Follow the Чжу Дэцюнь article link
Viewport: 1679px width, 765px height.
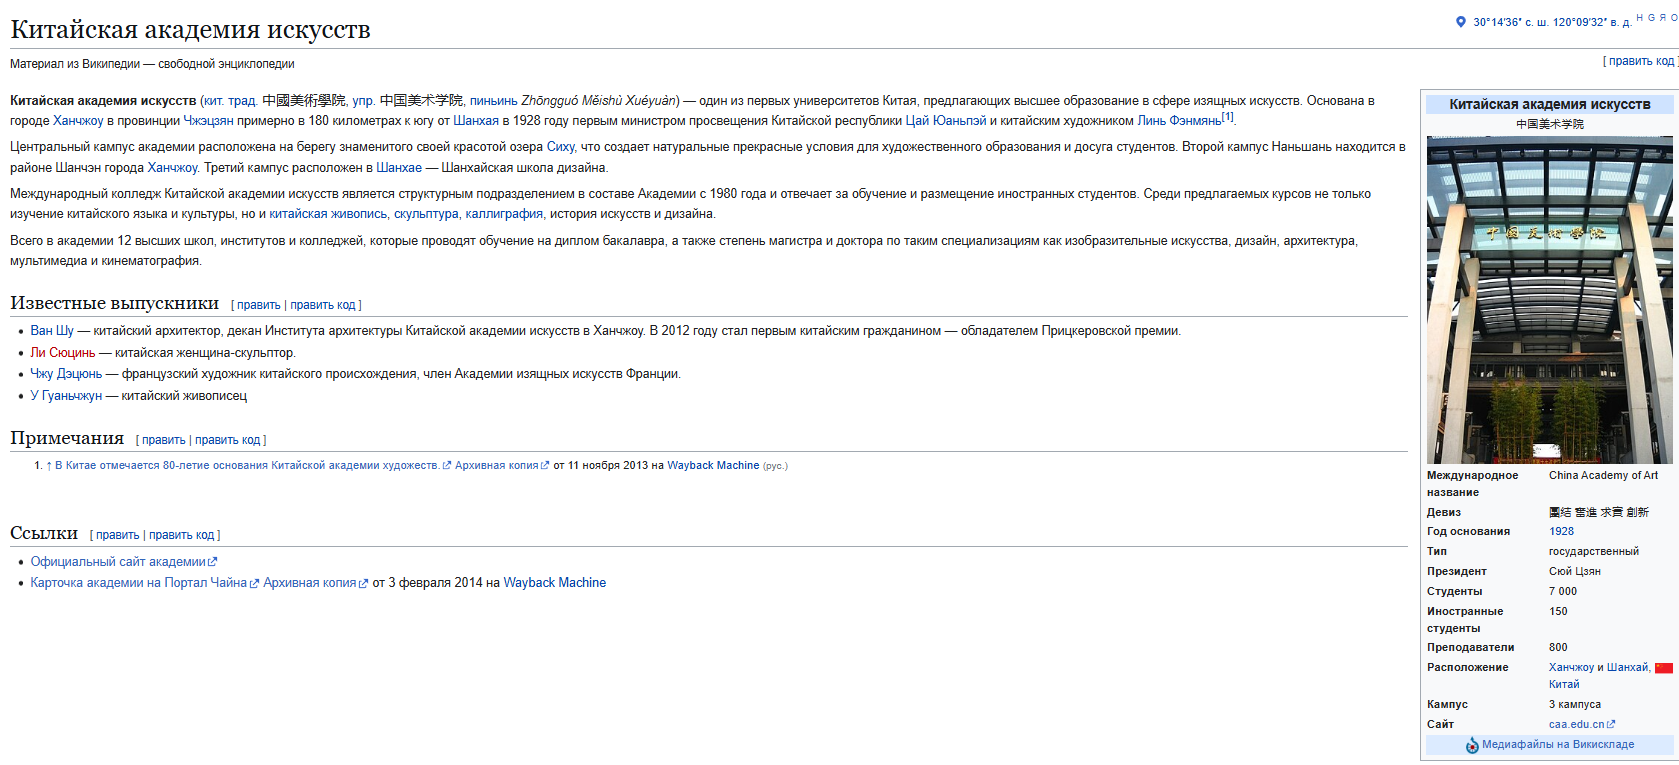tap(66, 374)
